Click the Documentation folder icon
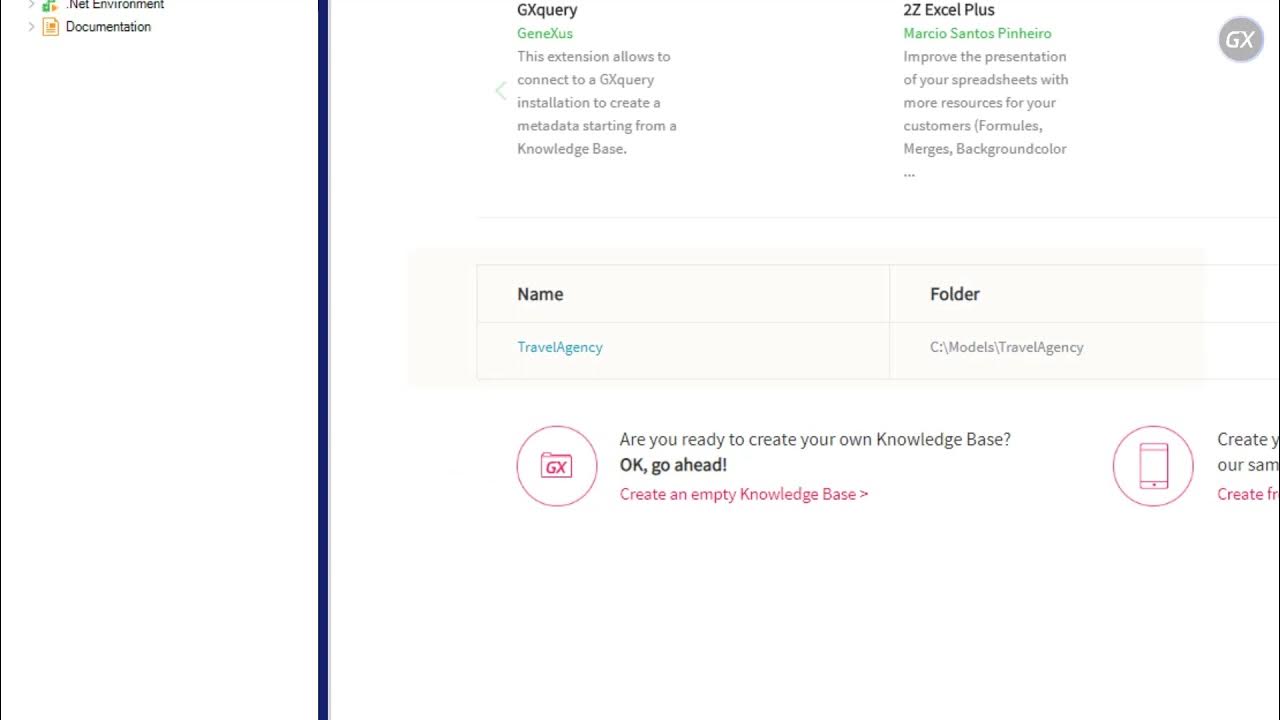 (x=50, y=27)
